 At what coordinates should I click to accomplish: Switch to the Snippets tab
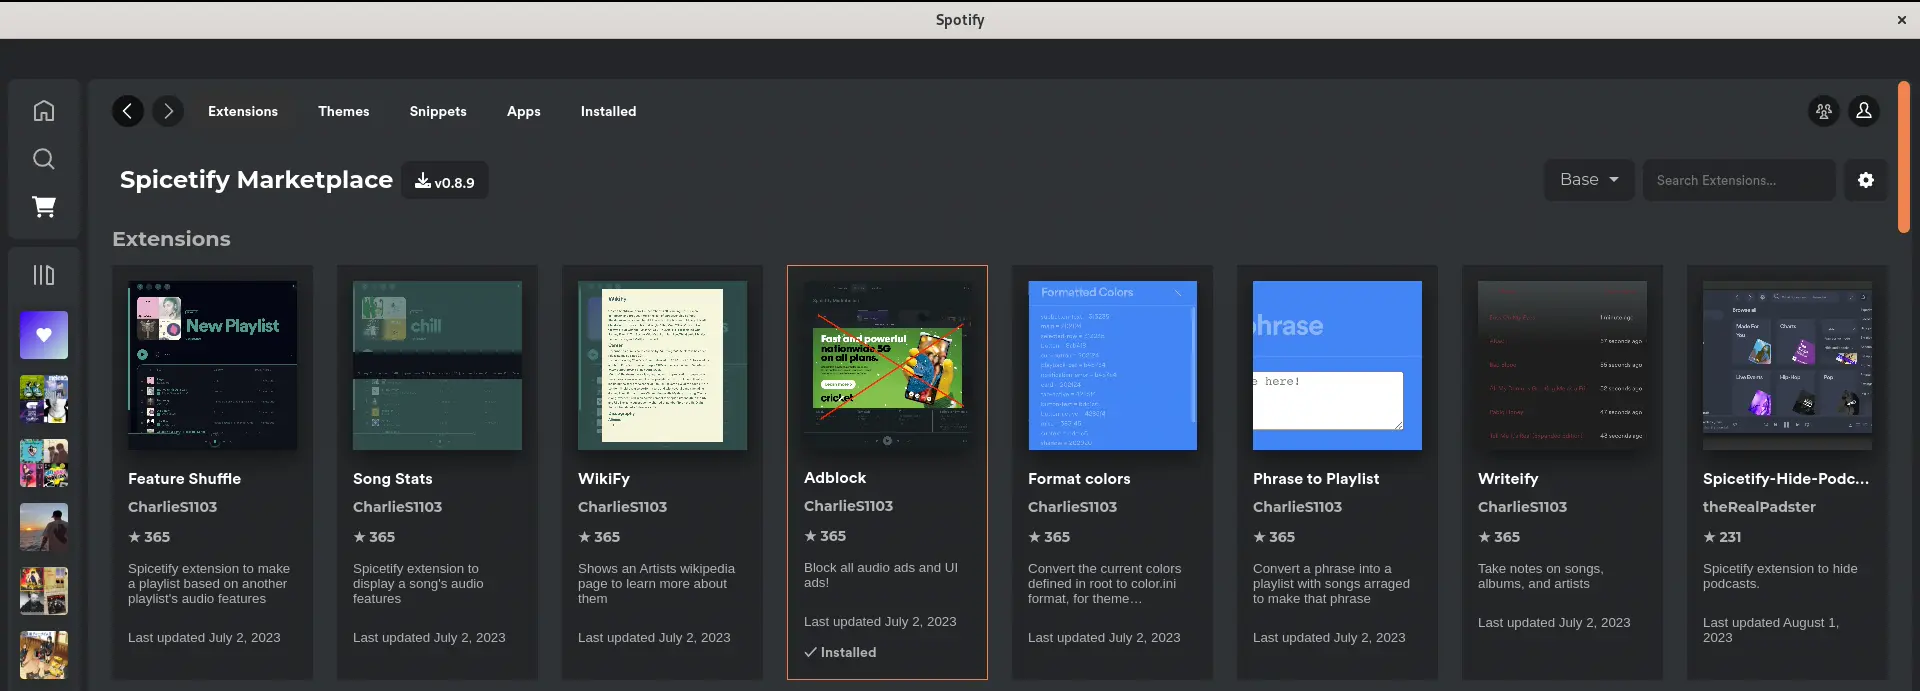click(x=437, y=111)
